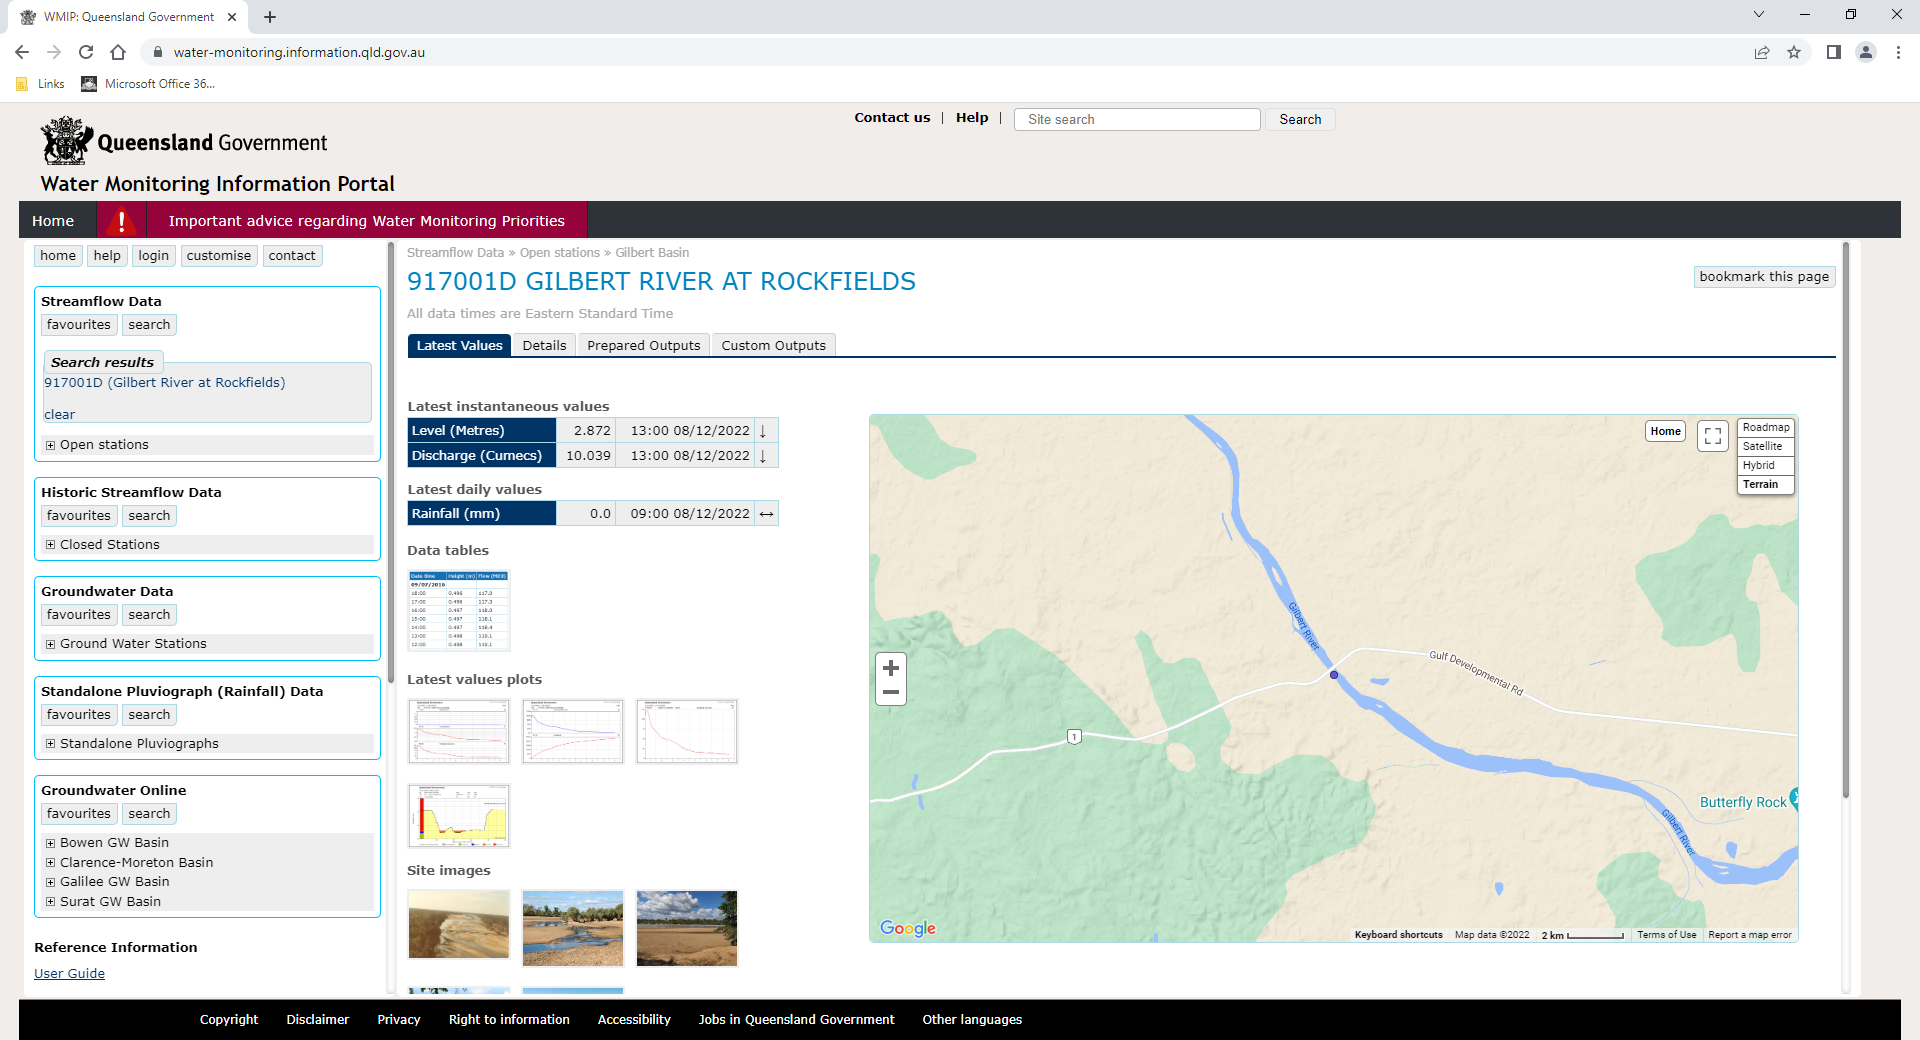Switch the map to Hybrid view
Image resolution: width=1920 pixels, height=1040 pixels.
click(x=1760, y=465)
